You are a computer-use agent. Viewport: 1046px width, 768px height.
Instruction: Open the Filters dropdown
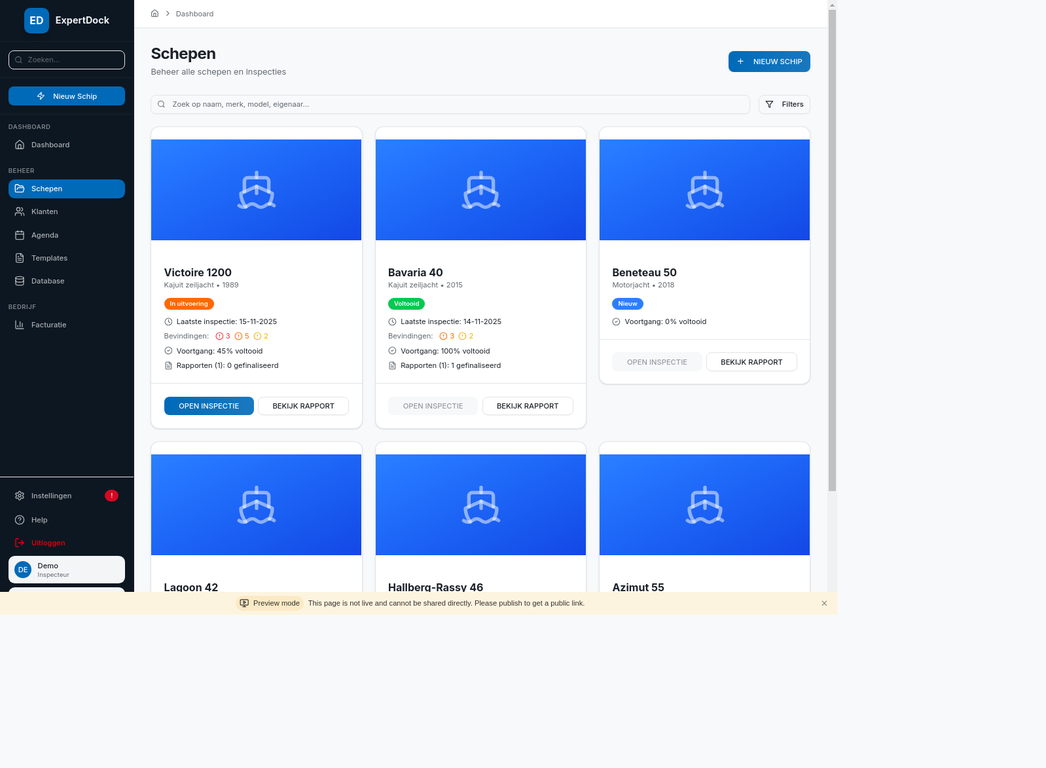click(x=783, y=104)
